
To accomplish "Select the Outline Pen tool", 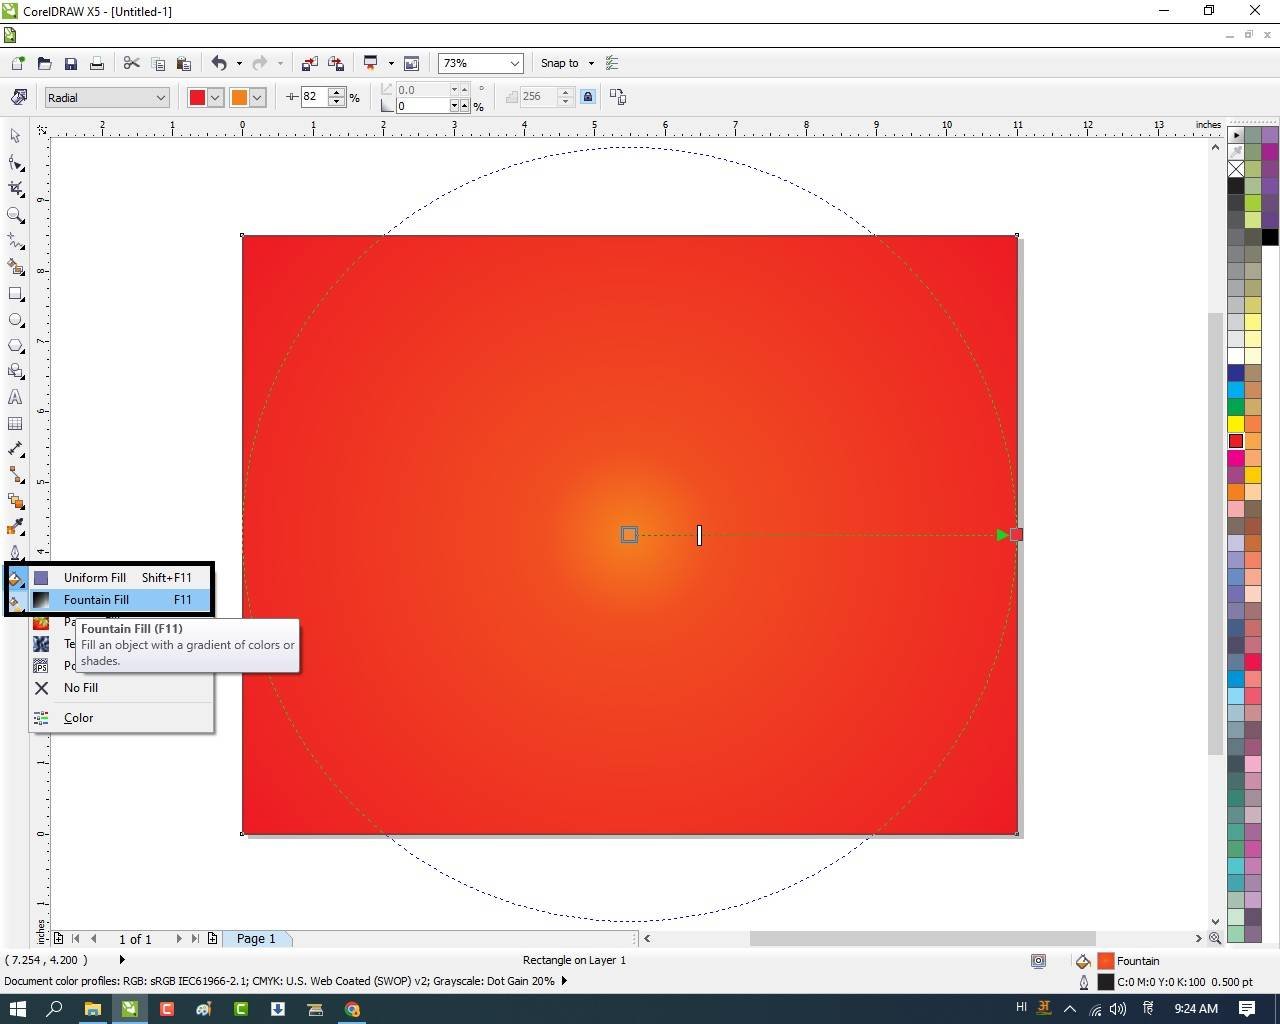I will tap(15, 553).
